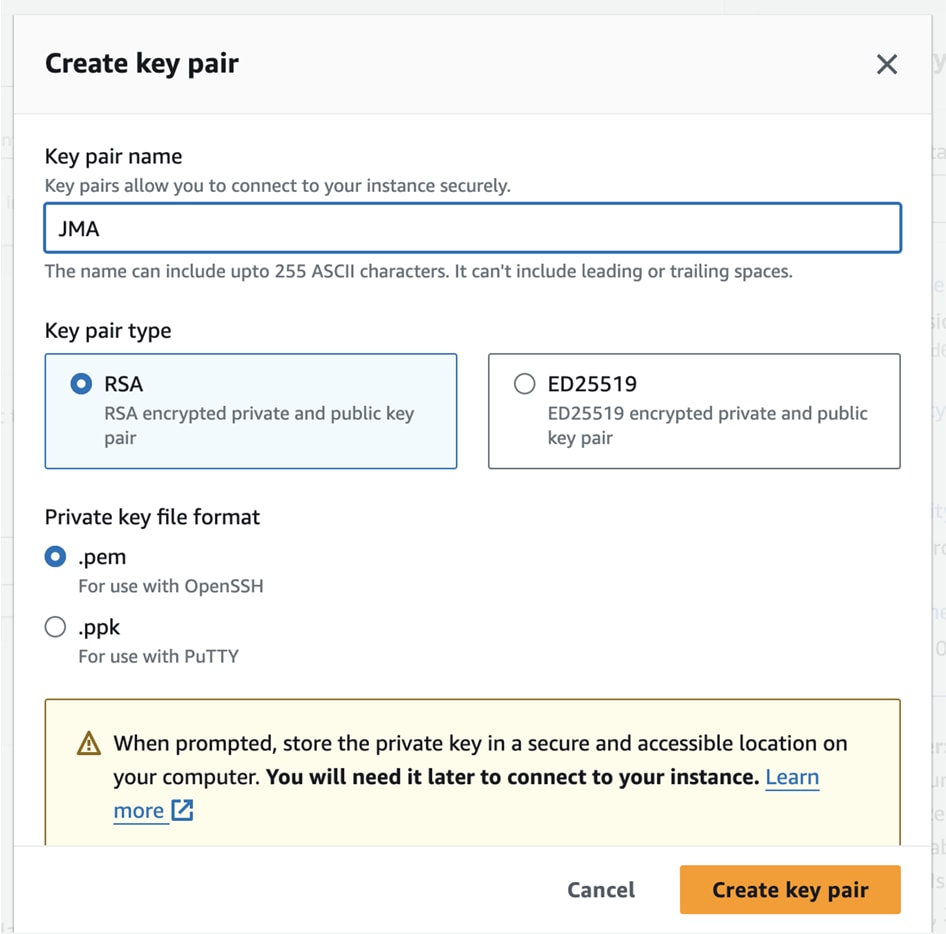The width and height of the screenshot is (946, 934).
Task: Click the RSA encrypted key pair description text
Action: (259, 425)
